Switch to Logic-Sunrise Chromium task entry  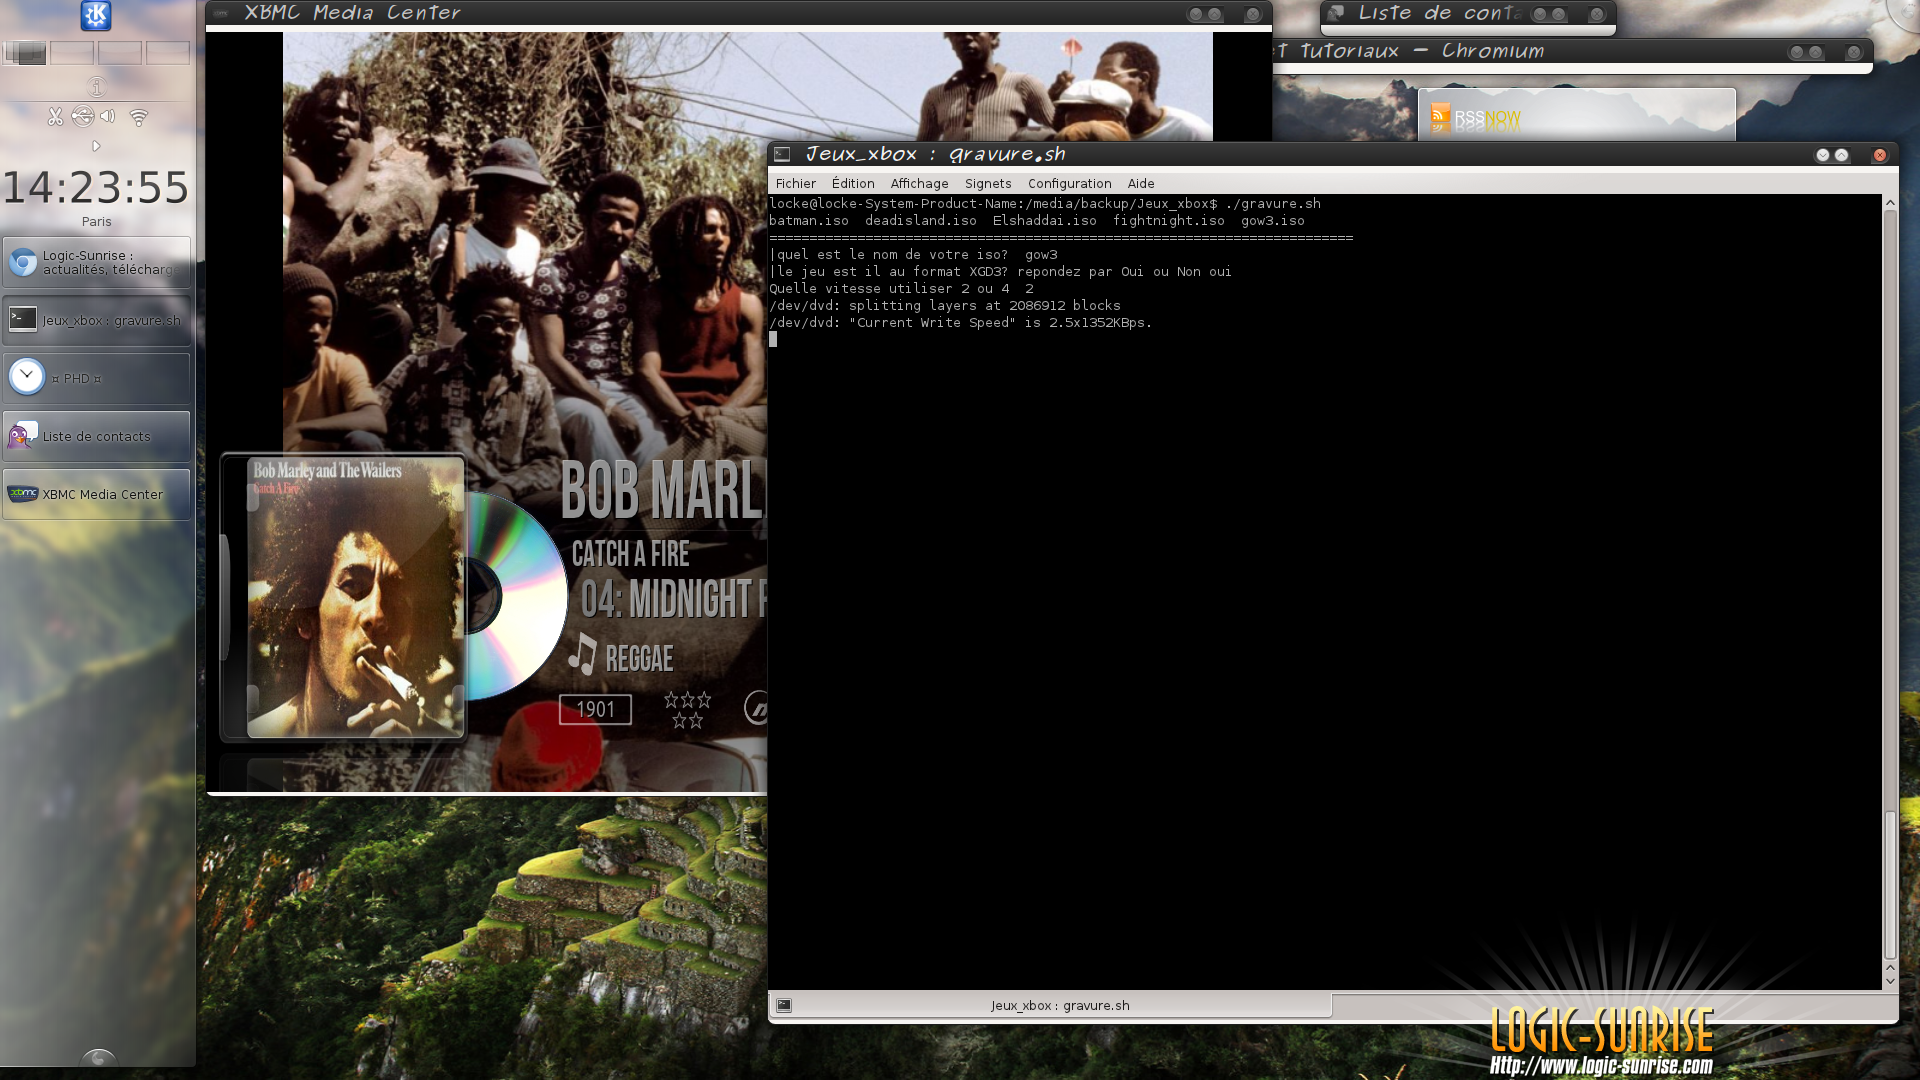pos(96,262)
